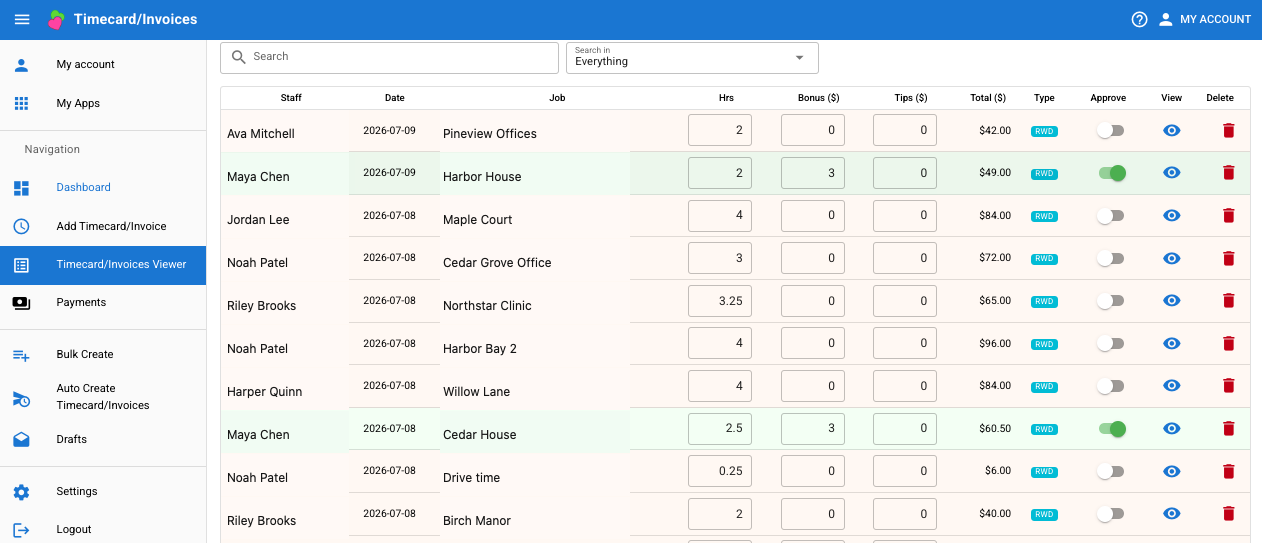Screen dimensions: 1262x543
Task: View Riley Brooks Northstar Clinic timecard
Action: [1172, 301]
